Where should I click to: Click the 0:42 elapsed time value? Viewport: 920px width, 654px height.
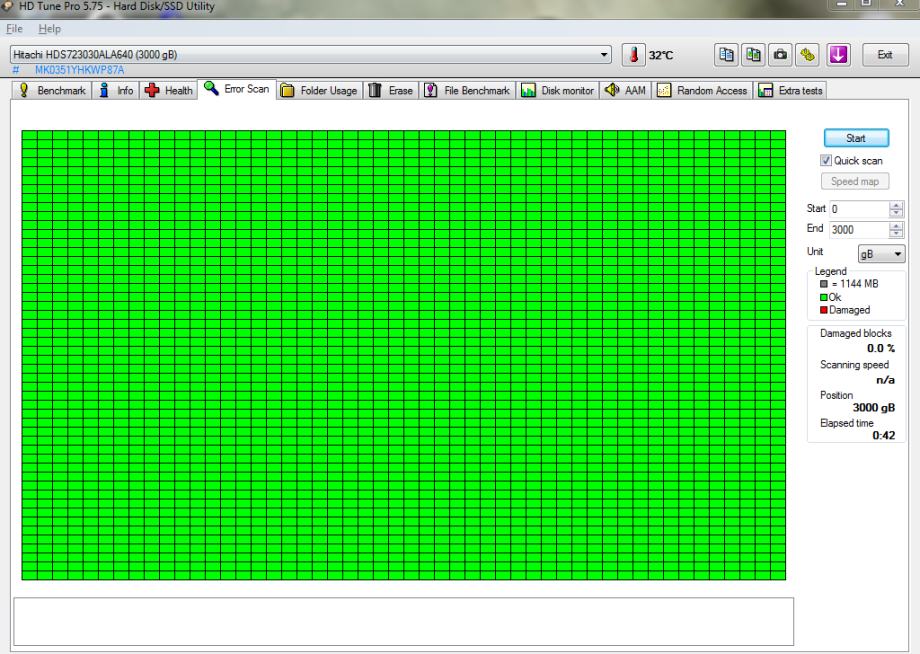tap(884, 435)
